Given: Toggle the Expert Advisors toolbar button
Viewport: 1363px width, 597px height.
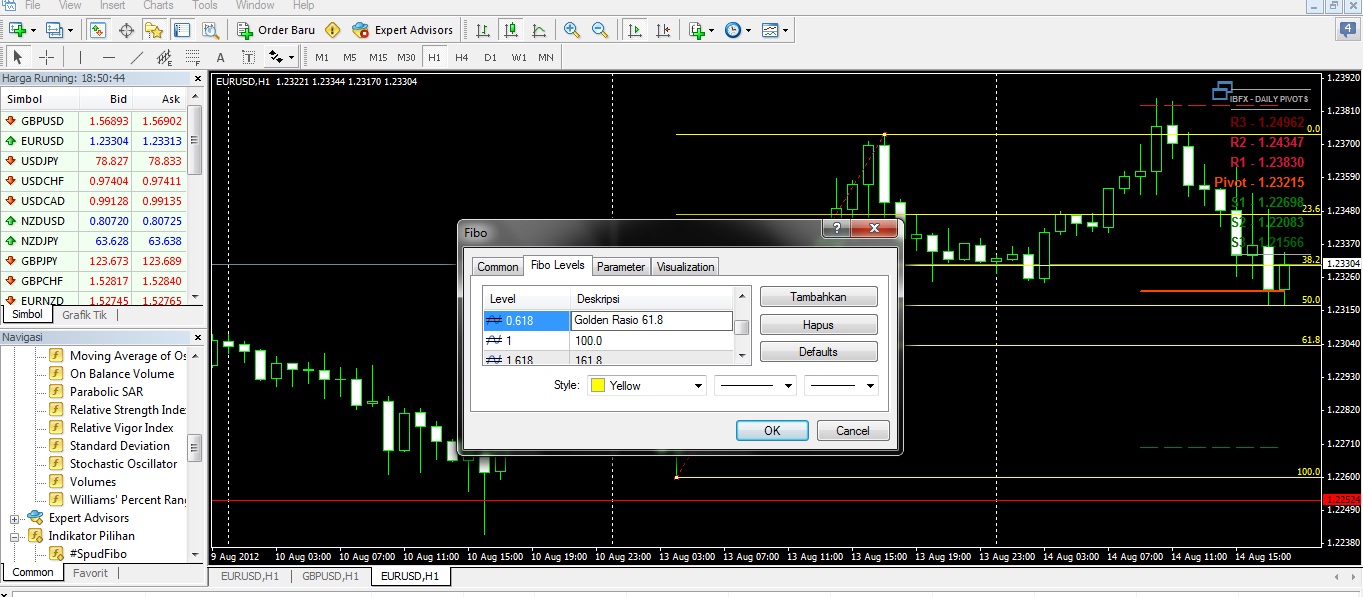Looking at the screenshot, I should pos(402,30).
